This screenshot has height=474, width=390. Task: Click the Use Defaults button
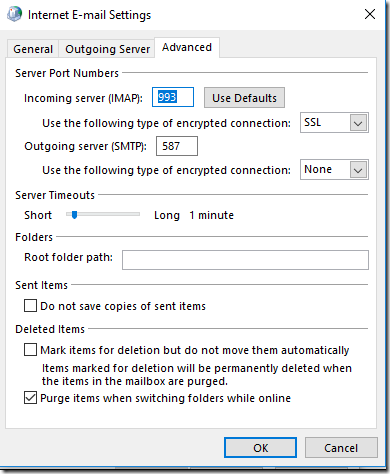pyautogui.click(x=244, y=98)
